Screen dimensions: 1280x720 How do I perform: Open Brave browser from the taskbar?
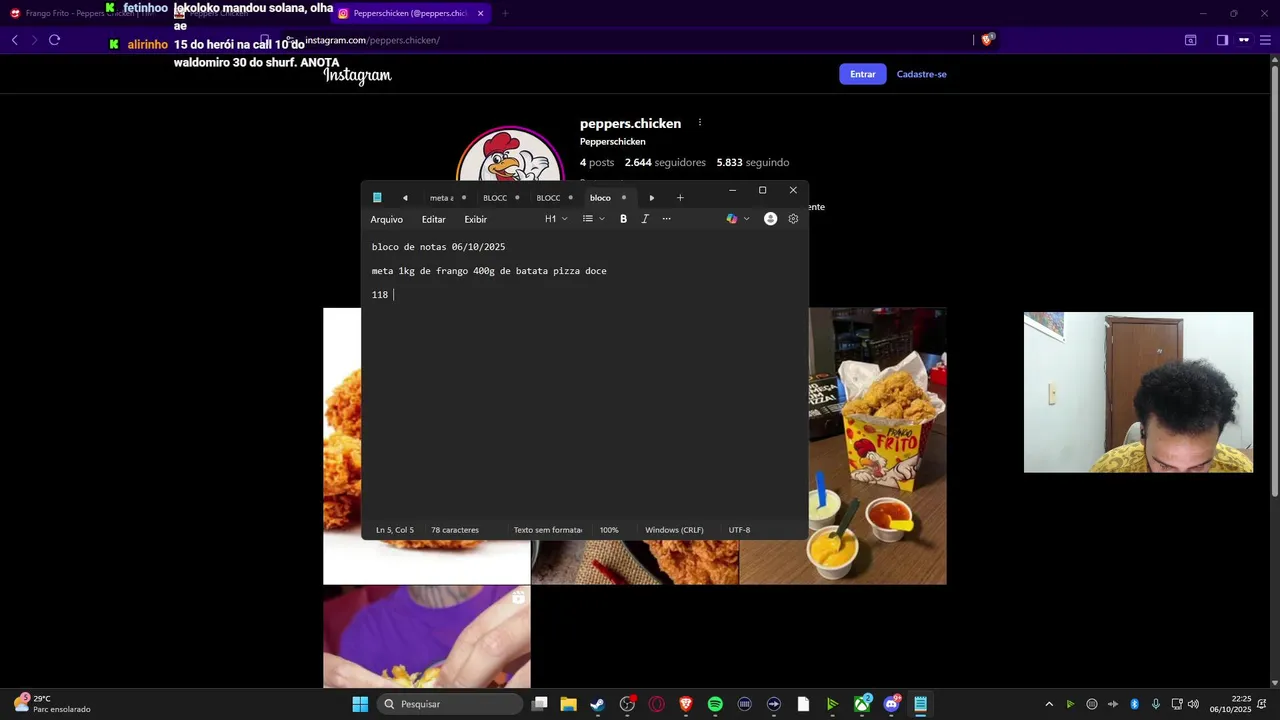[685, 704]
